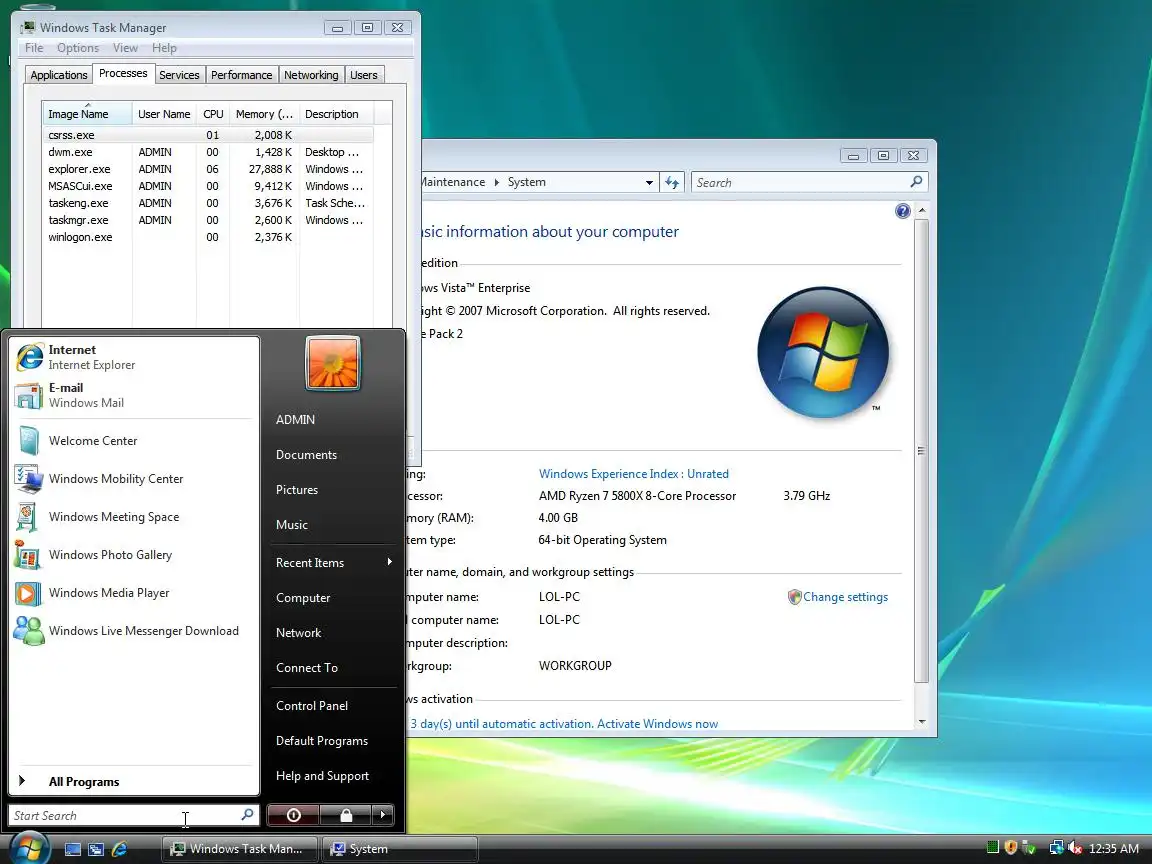
Task: Expand shutdown options arrow in Start menu
Action: (x=383, y=815)
